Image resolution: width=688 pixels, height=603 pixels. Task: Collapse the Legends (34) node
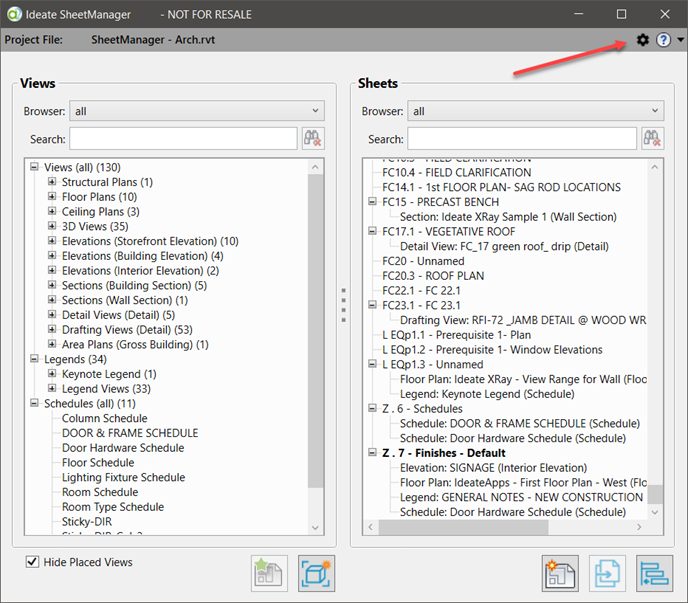point(35,359)
